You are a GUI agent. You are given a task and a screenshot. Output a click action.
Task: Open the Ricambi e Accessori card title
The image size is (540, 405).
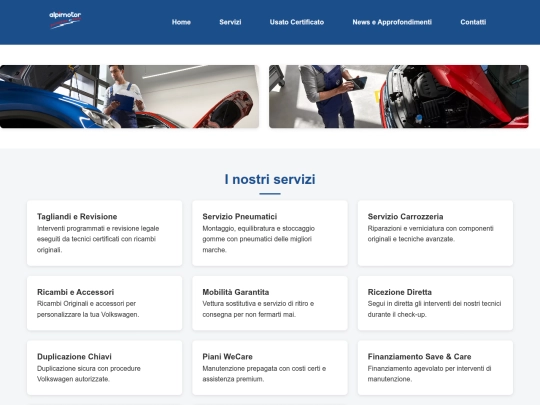[x=75, y=292]
